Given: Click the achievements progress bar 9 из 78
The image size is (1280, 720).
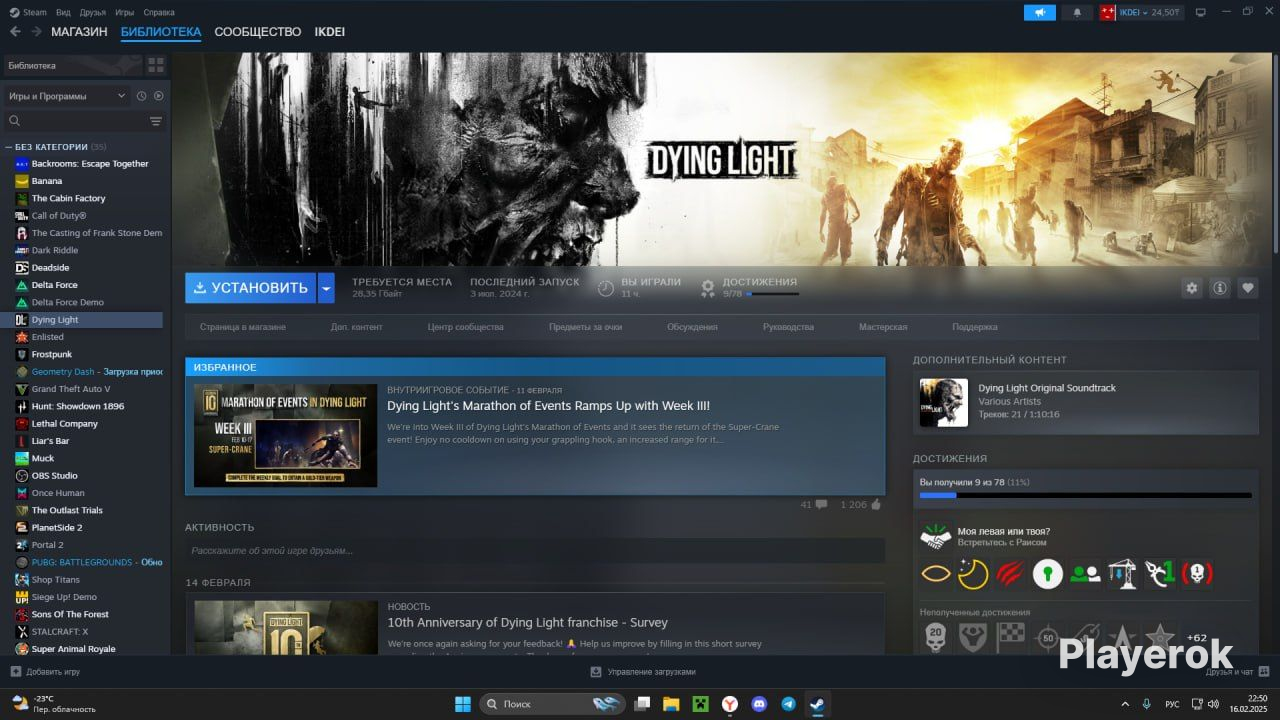Looking at the screenshot, I should click(1086, 495).
